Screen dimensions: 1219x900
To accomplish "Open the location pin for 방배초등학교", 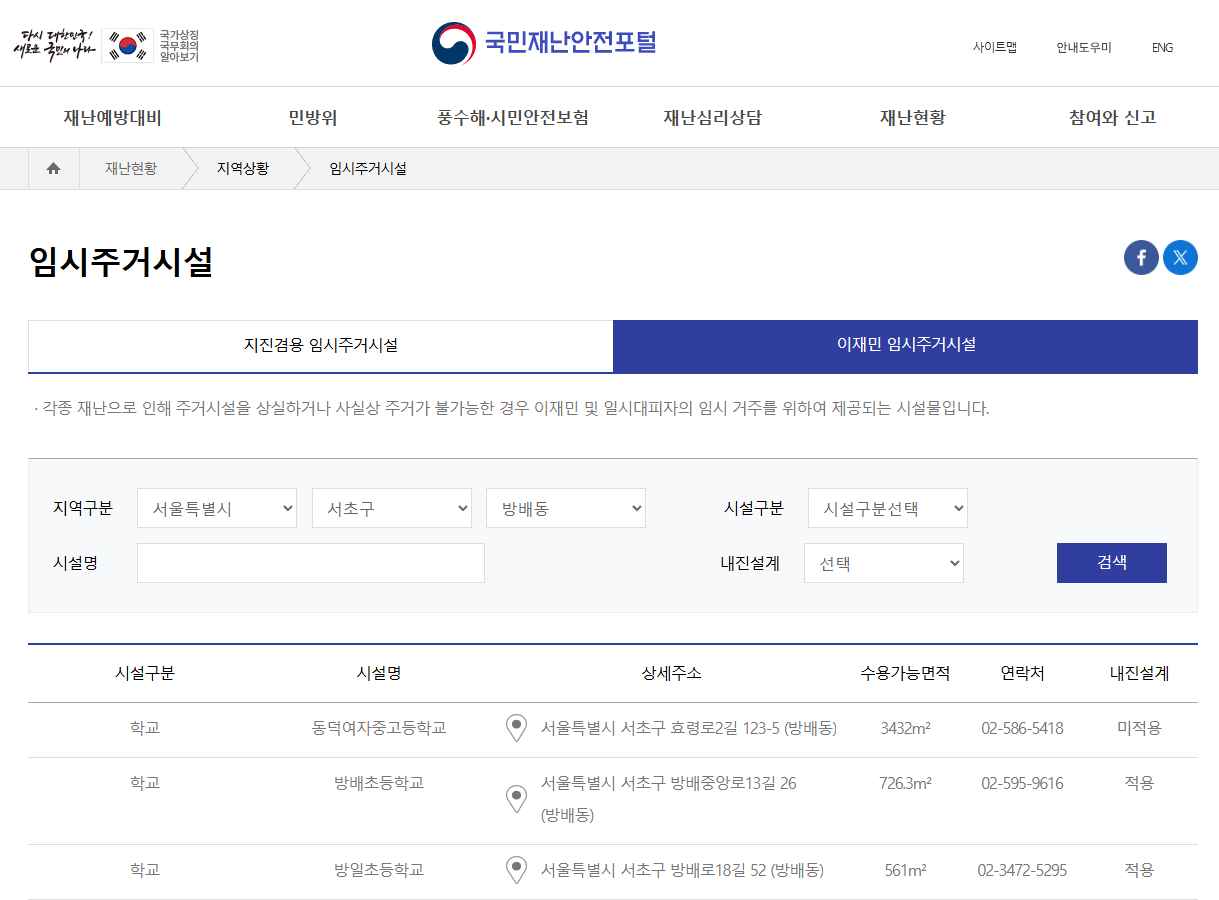I will coord(516,800).
